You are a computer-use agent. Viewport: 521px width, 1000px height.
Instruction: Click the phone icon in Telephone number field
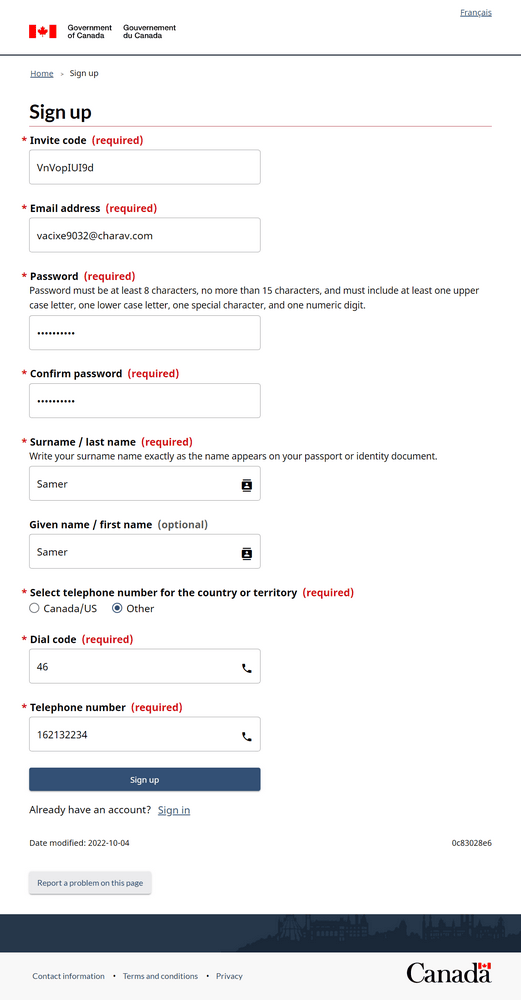[247, 737]
